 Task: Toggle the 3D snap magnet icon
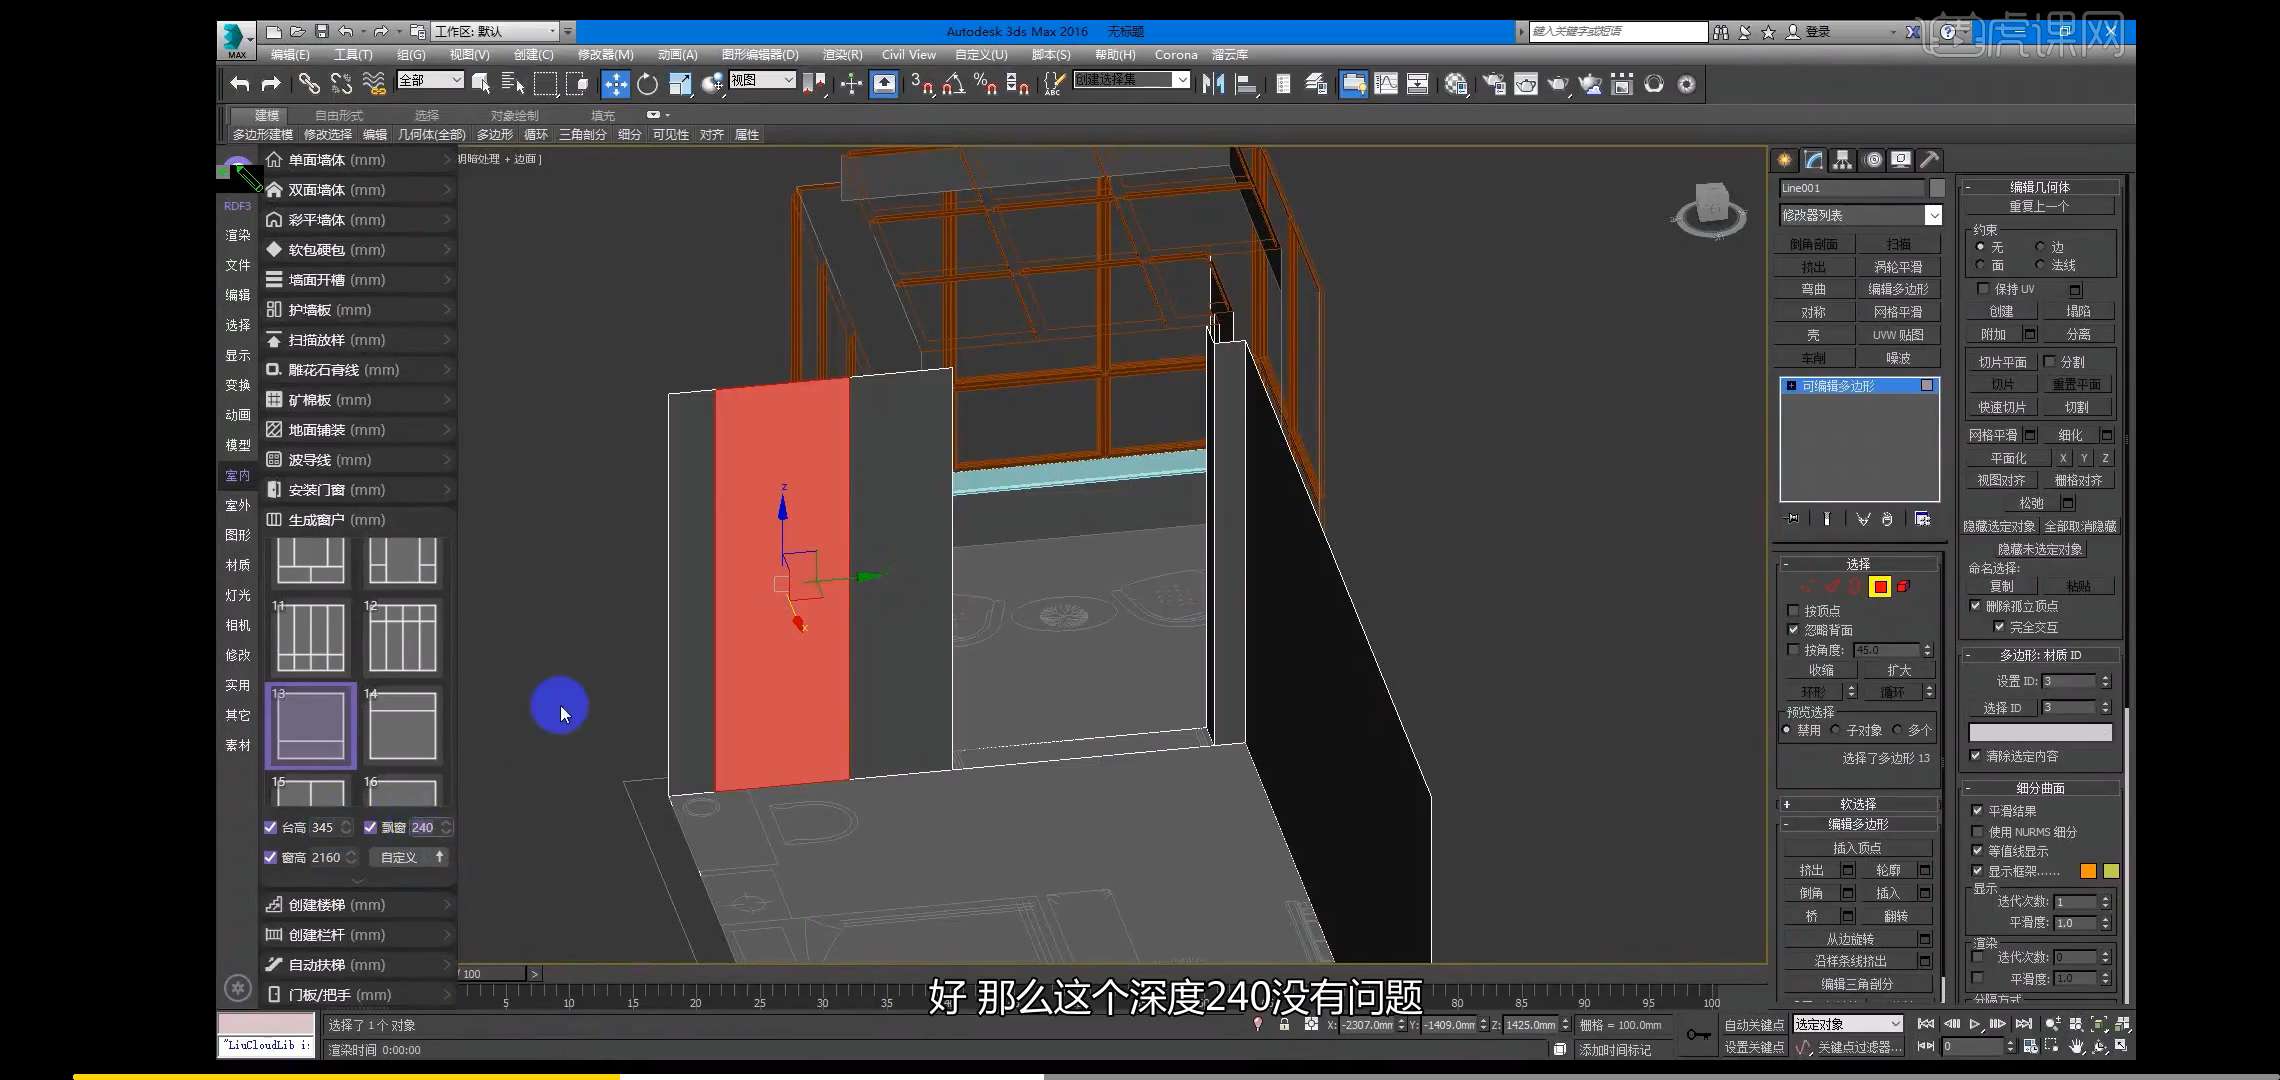coord(922,84)
